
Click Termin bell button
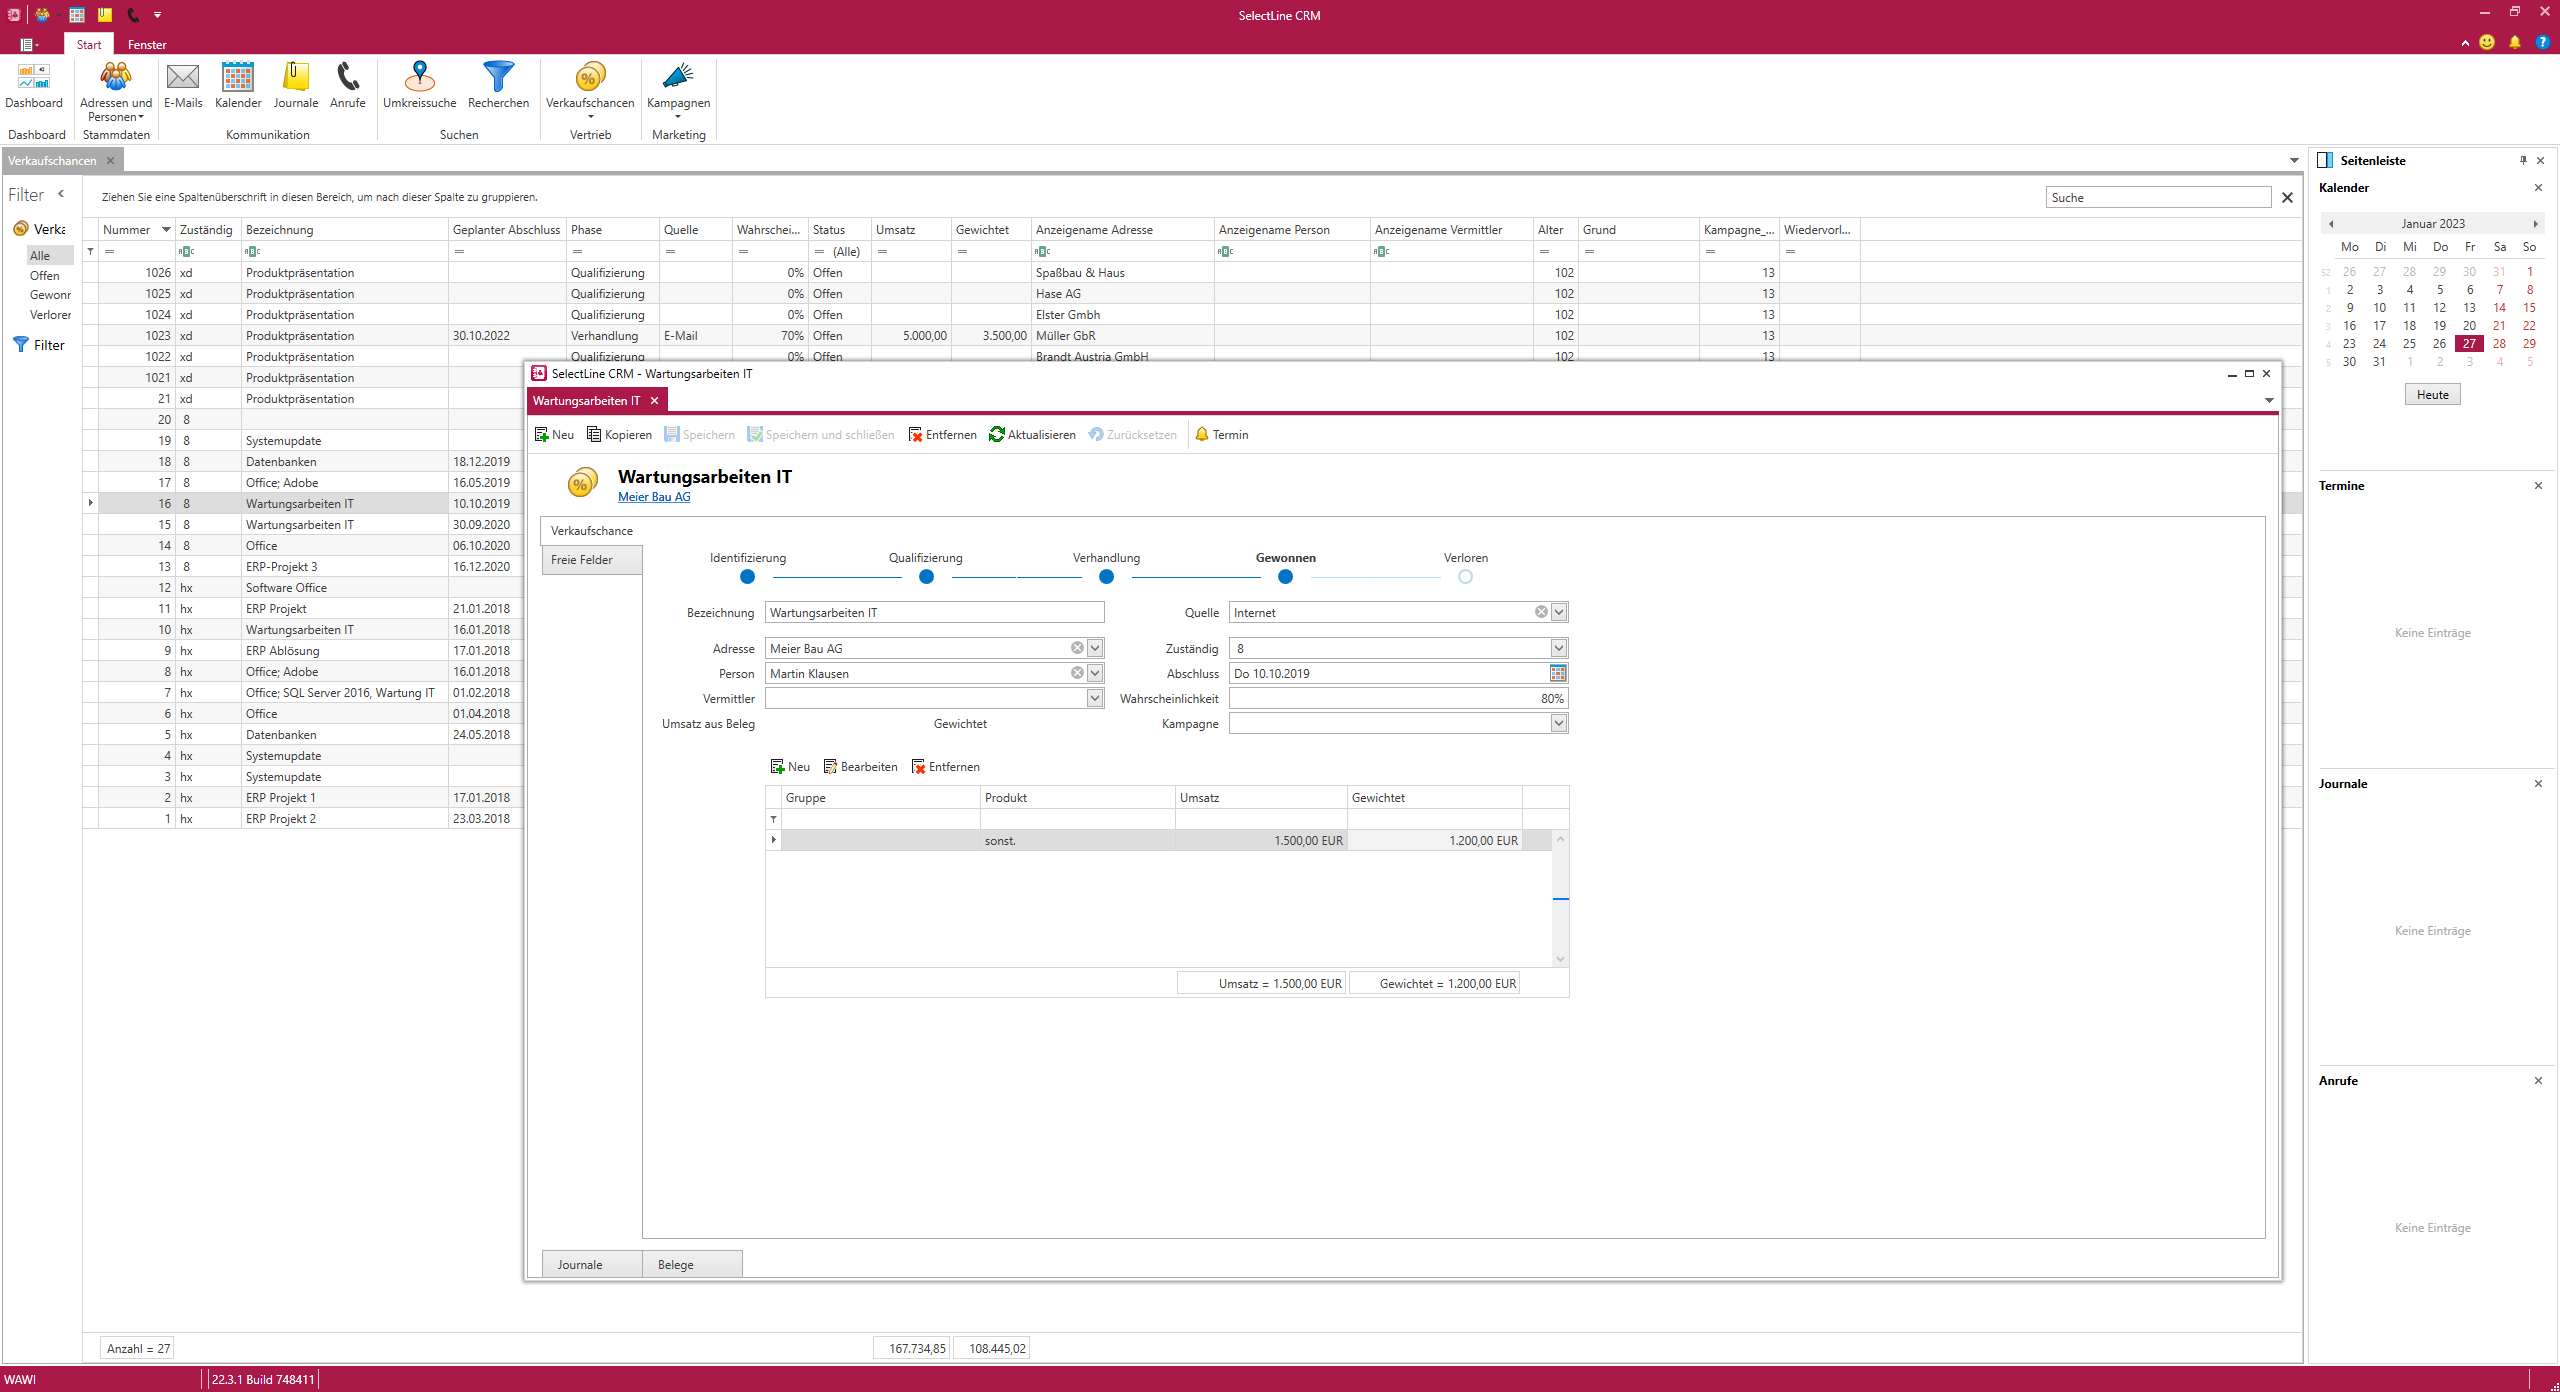(x=1221, y=434)
